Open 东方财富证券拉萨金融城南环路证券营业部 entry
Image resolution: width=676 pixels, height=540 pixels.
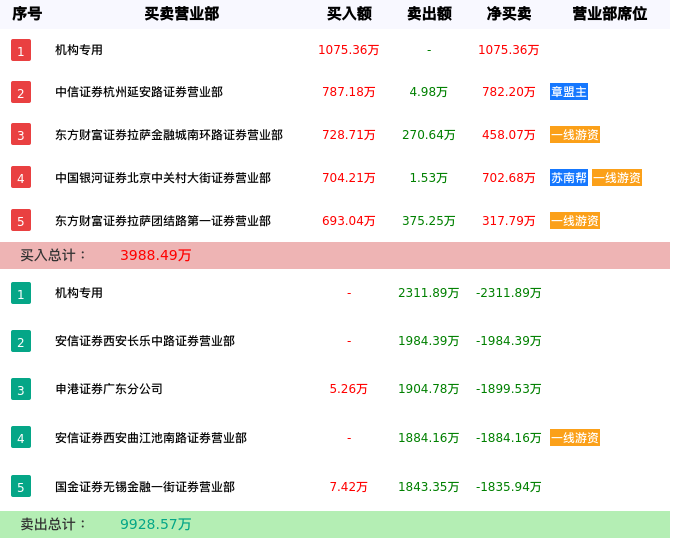[169, 134]
